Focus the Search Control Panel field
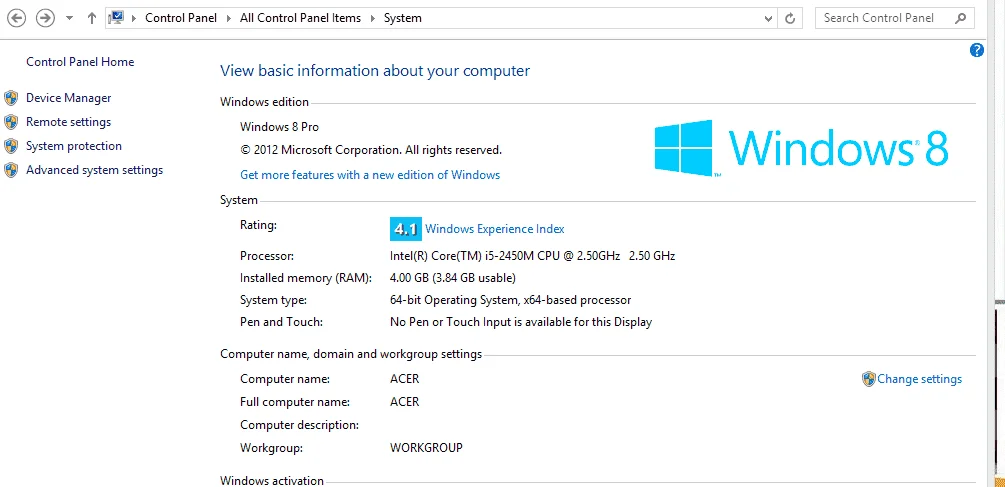Viewport: 1005px width, 487px height. pos(894,18)
